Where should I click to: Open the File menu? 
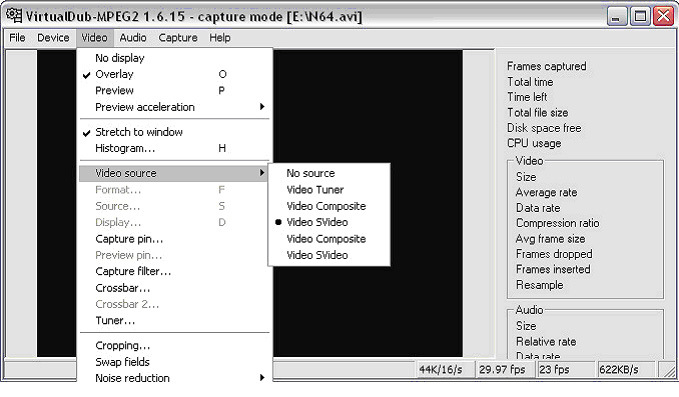[x=17, y=38]
